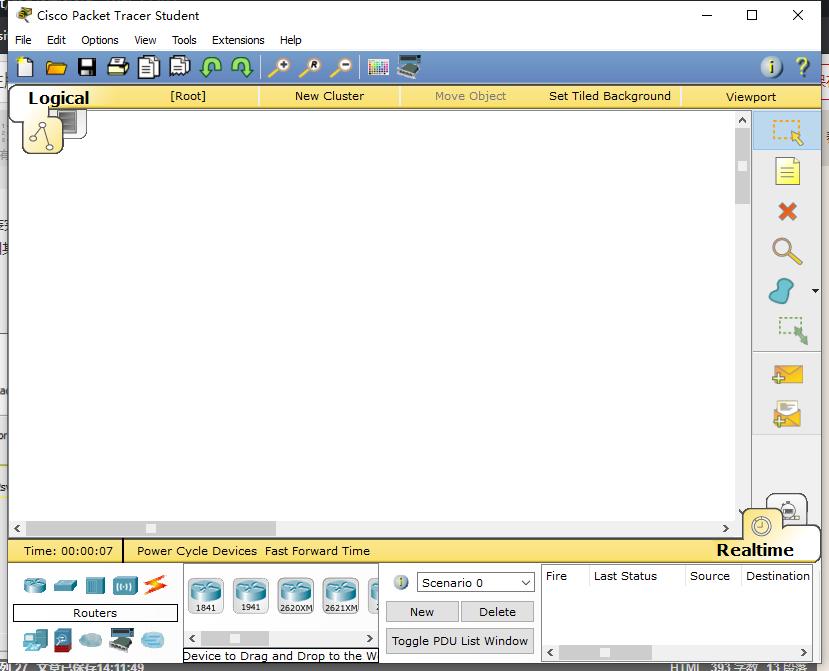This screenshot has height=671, width=829.
Task: Zoom out with minus magnifier icon
Action: click(x=341, y=68)
